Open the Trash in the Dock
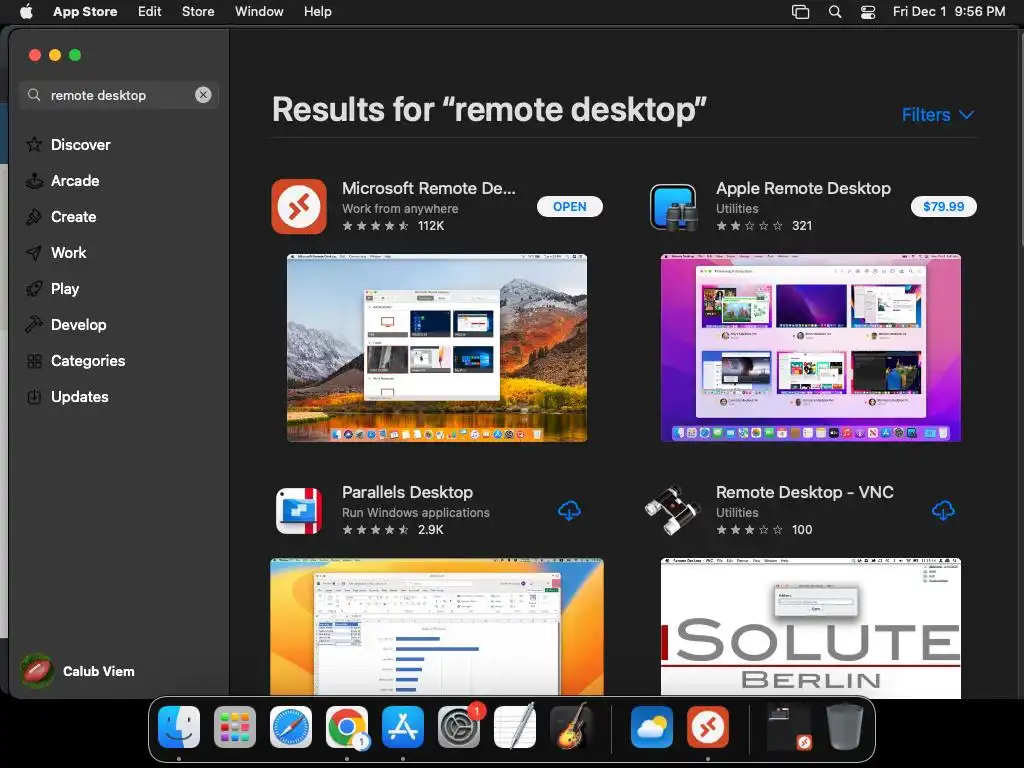This screenshot has width=1024, height=768. click(844, 727)
